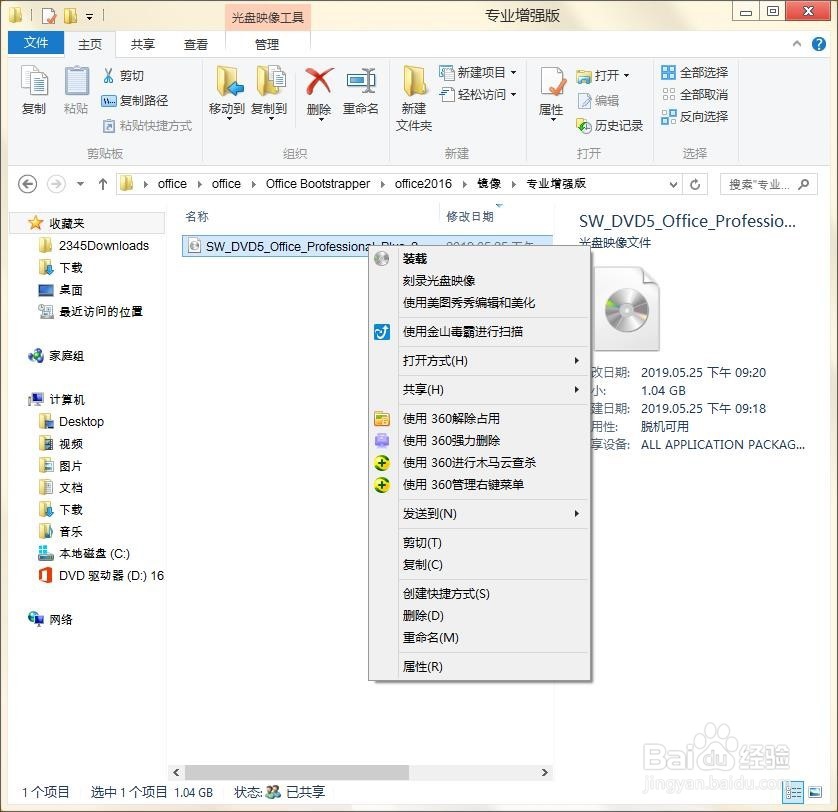This screenshot has width=838, height=812.
Task: Expand the 发送到 submenu arrow
Action: [x=578, y=514]
